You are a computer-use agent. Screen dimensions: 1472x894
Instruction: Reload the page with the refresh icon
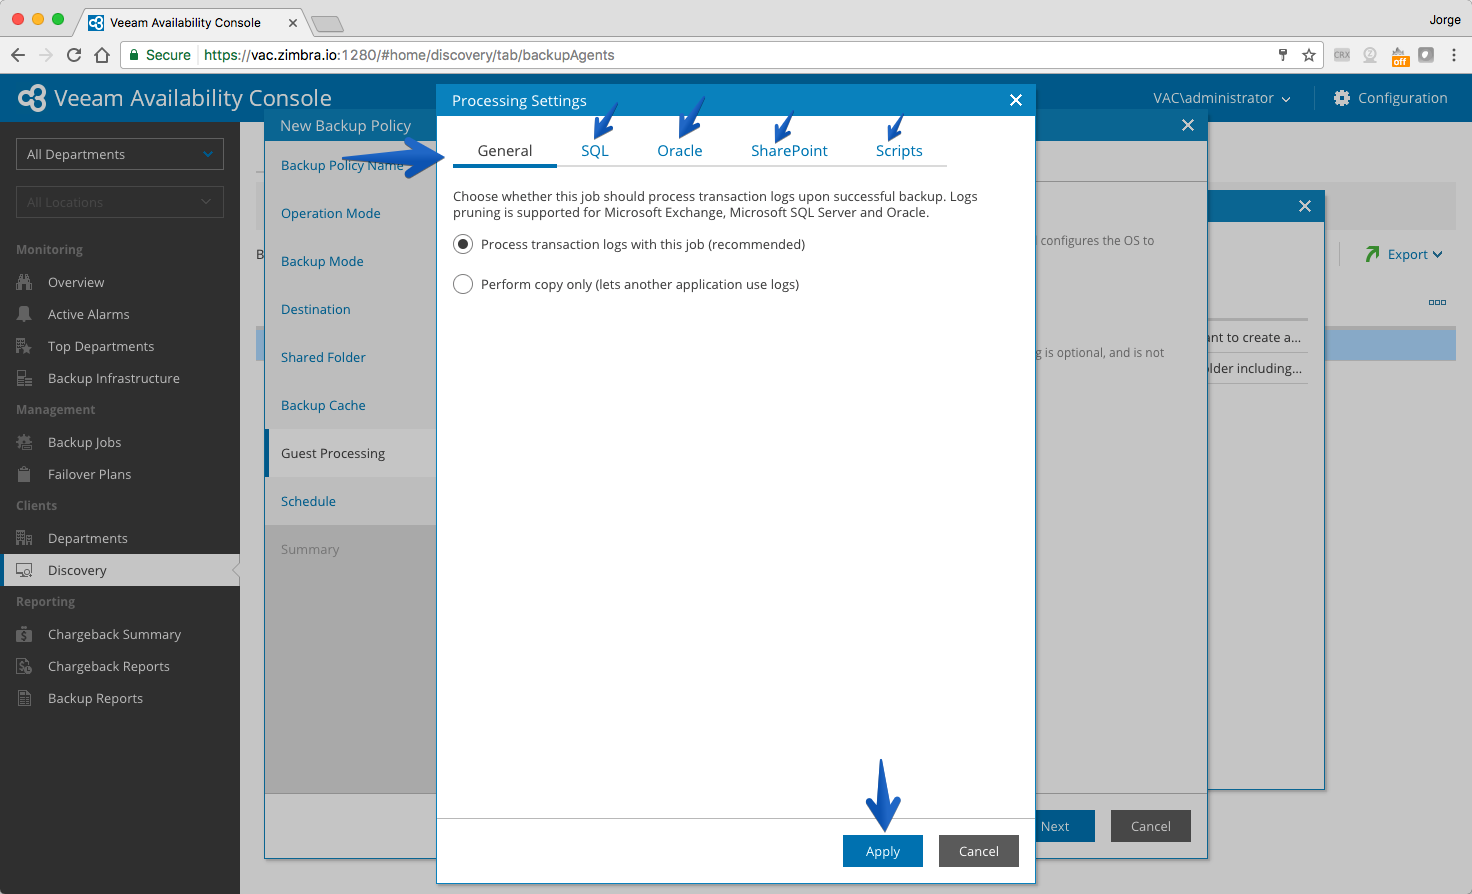(74, 55)
